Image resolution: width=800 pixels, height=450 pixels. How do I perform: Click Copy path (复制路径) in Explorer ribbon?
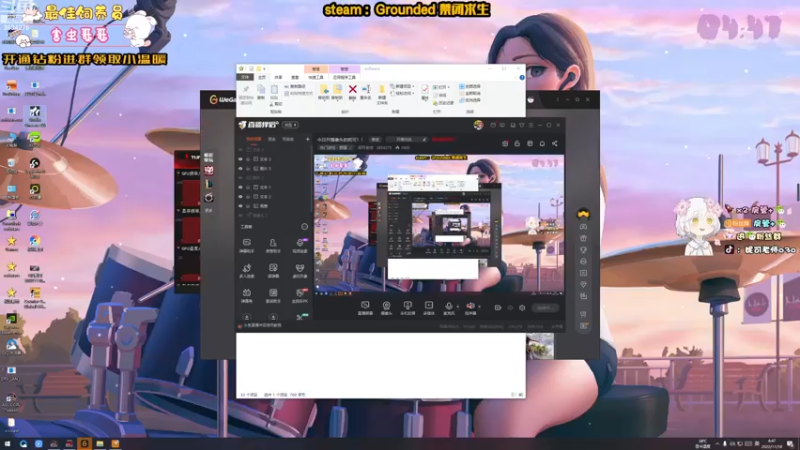pyautogui.click(x=294, y=87)
